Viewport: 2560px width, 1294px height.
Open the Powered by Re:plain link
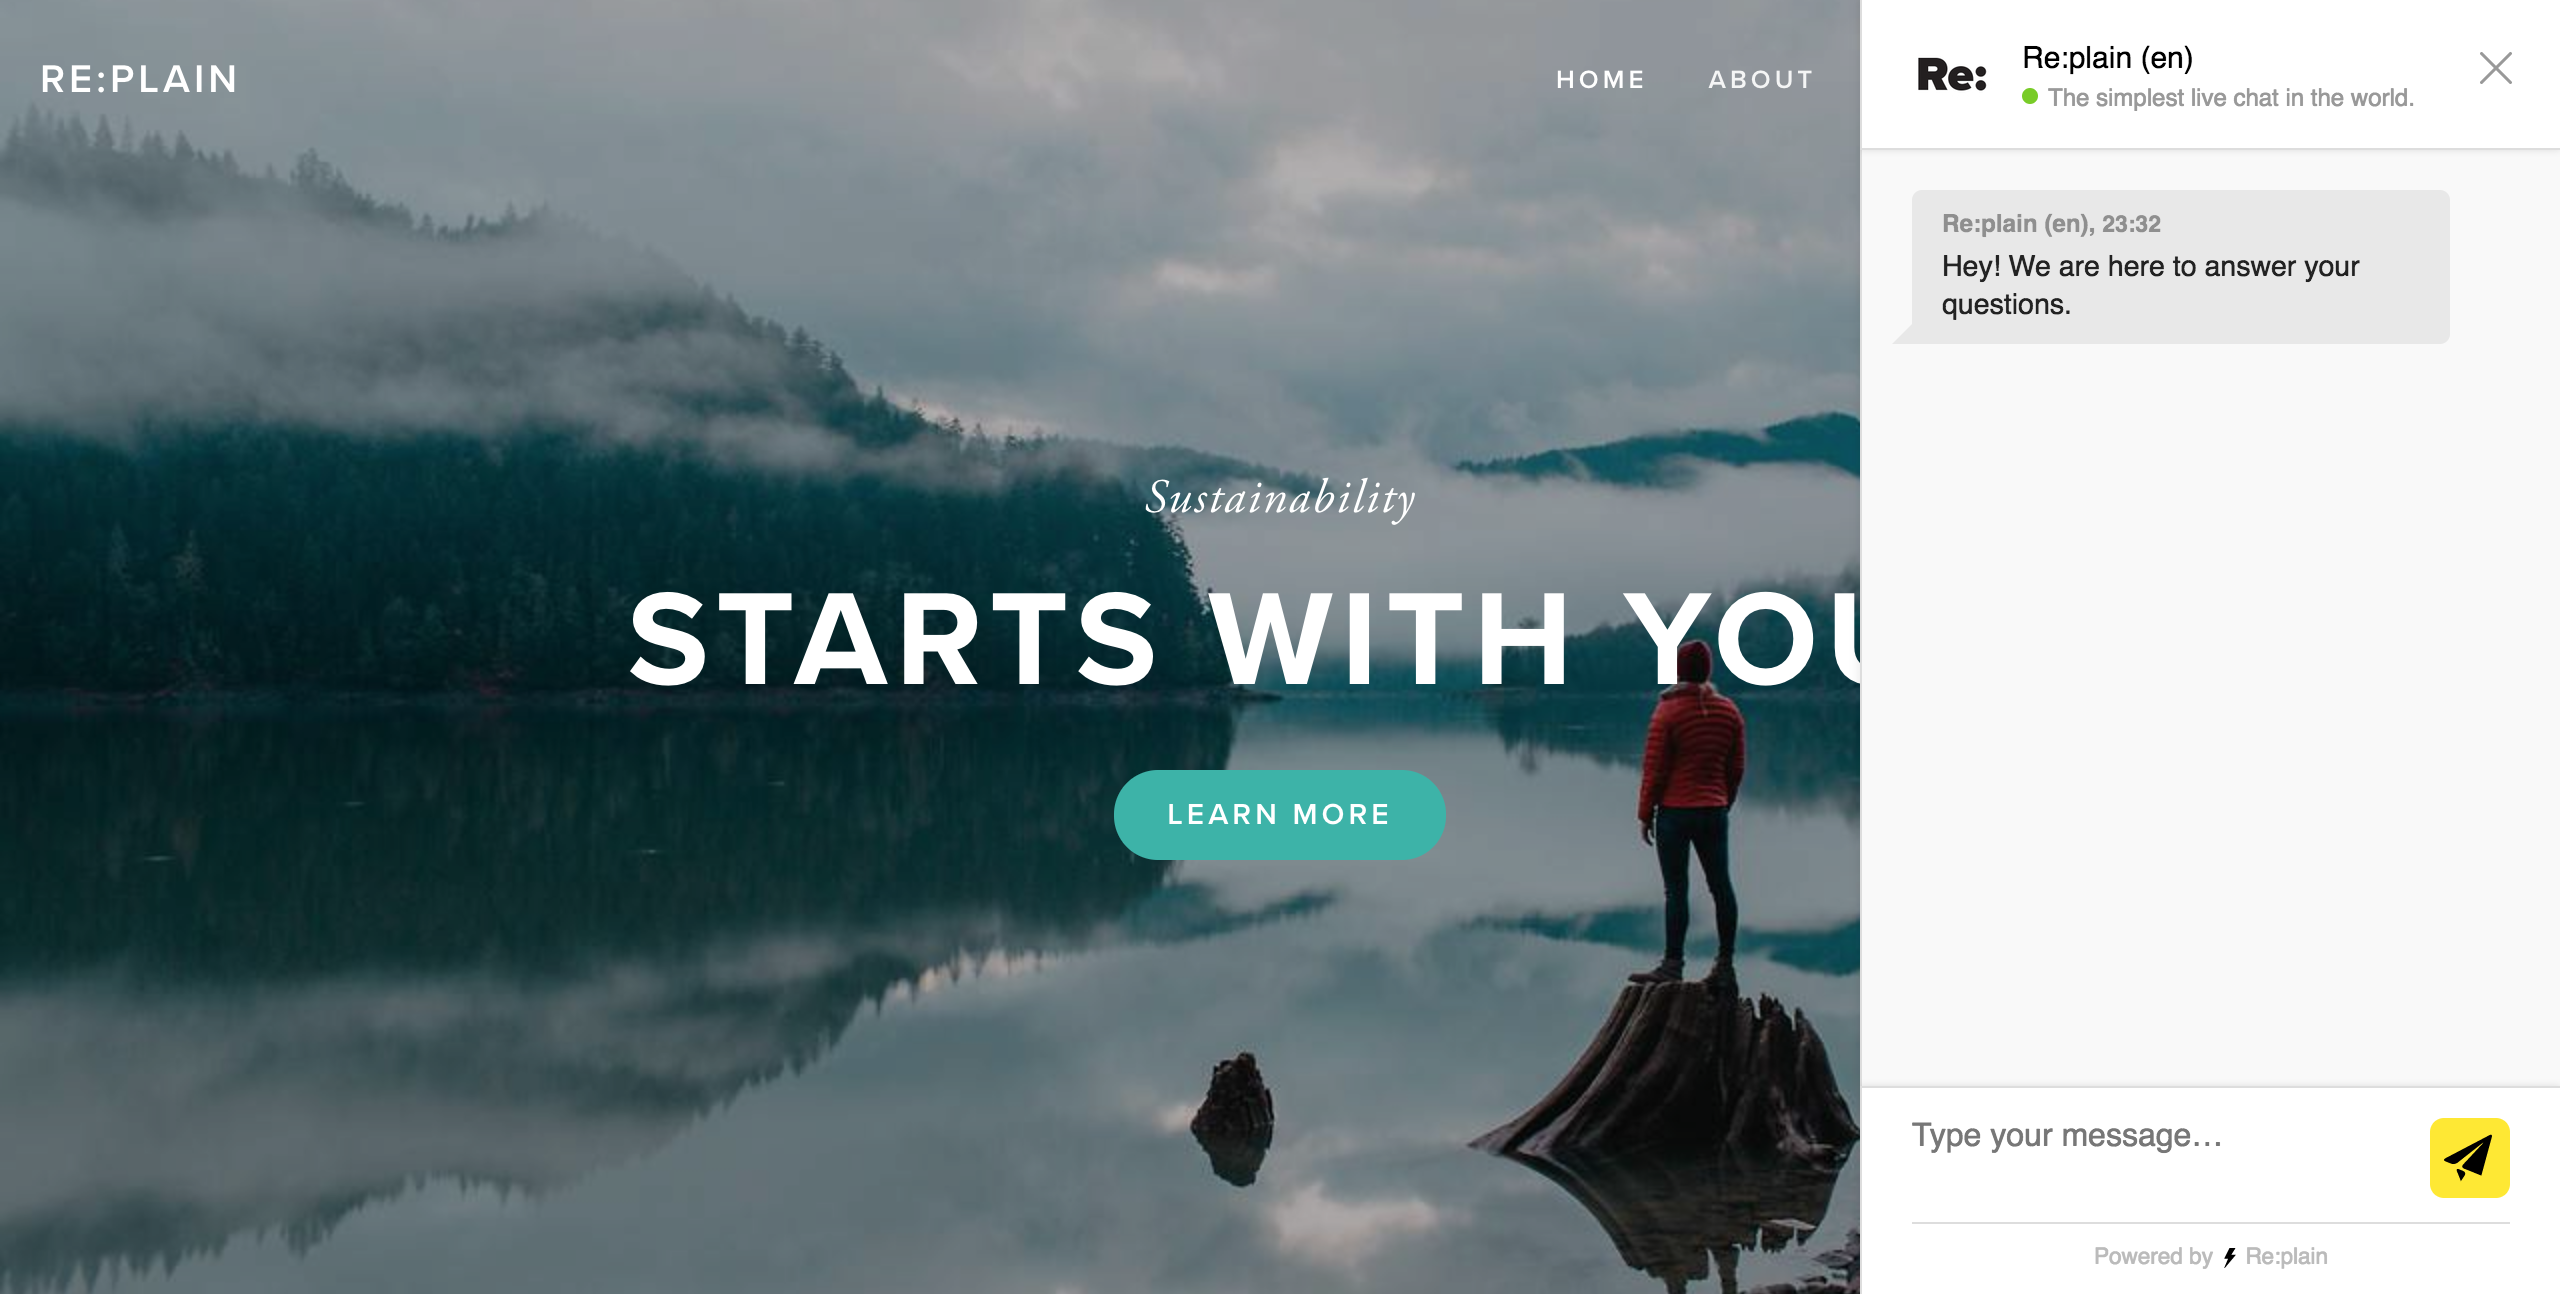[2210, 1256]
